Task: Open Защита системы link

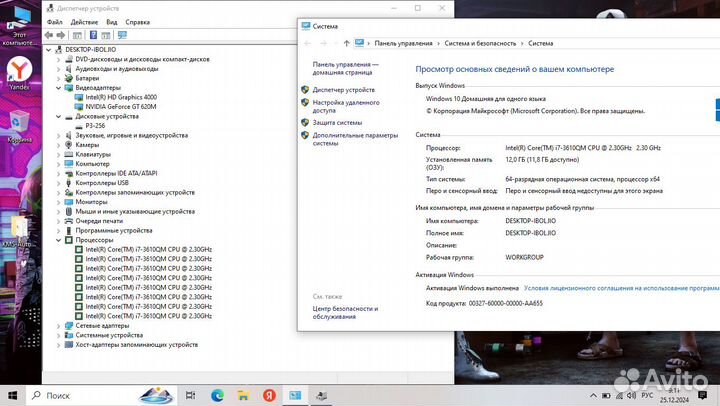Action: 337,123
